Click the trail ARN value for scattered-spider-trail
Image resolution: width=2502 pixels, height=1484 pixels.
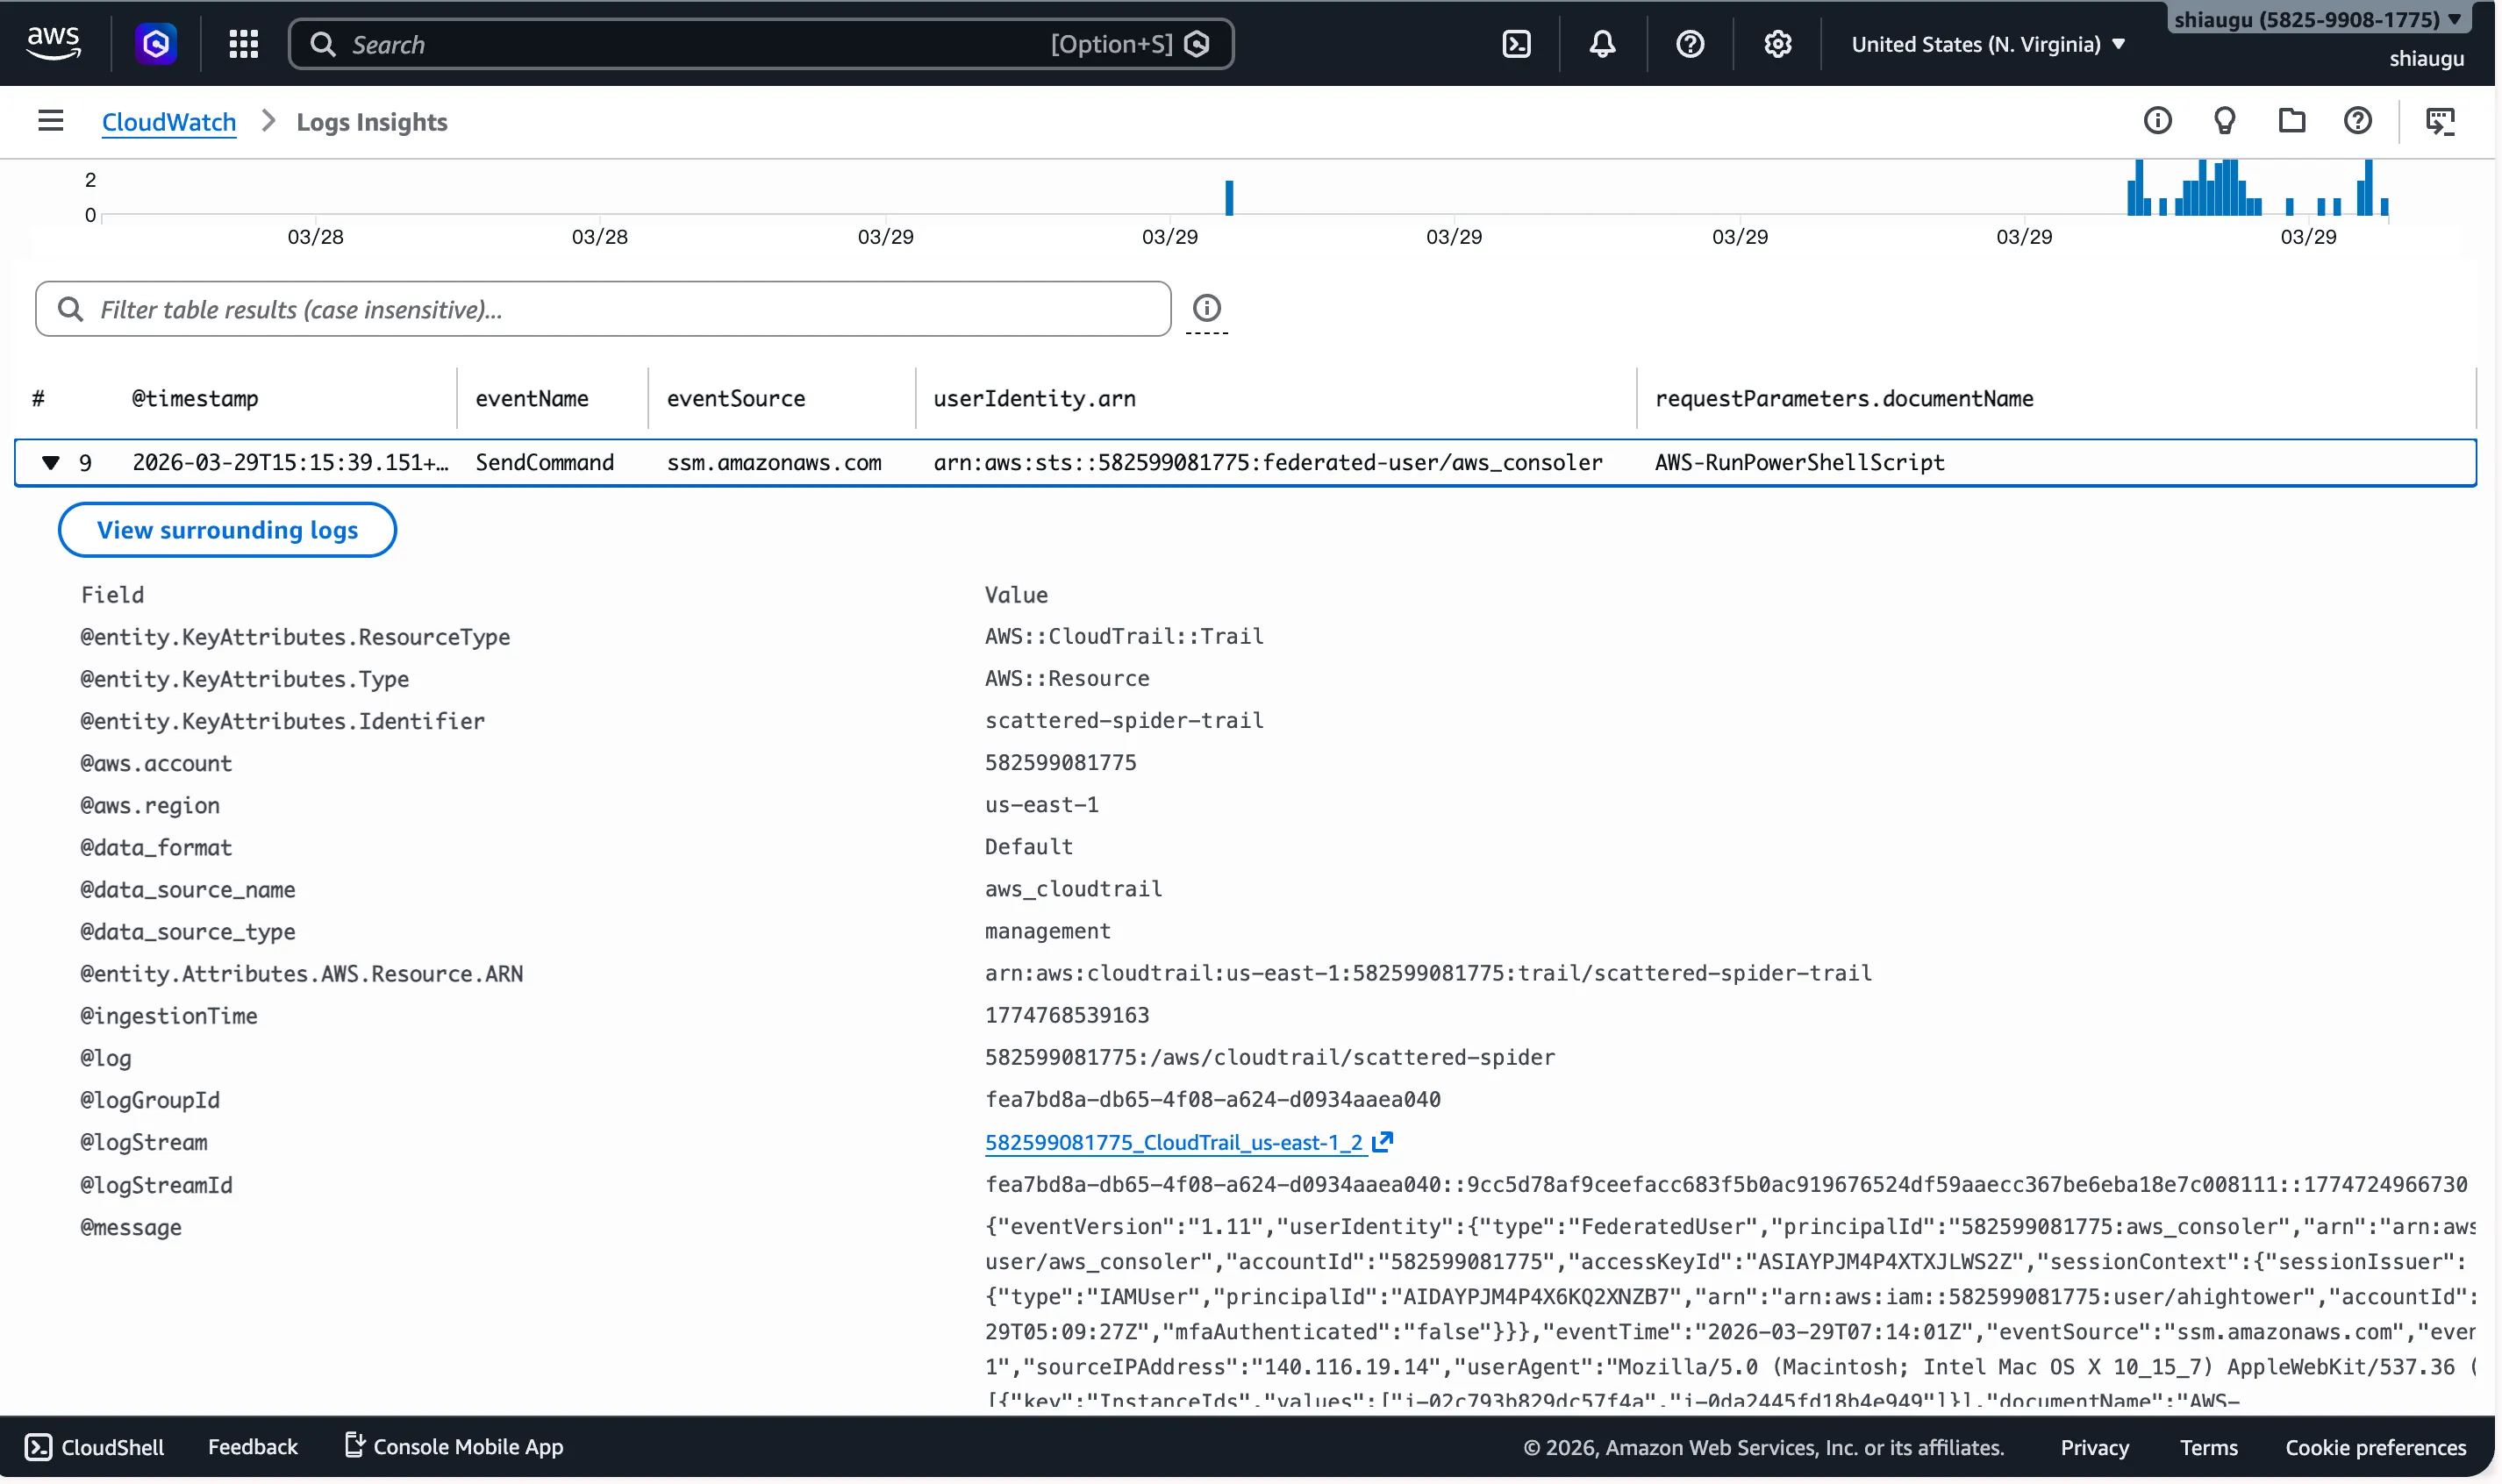[x=1428, y=973]
